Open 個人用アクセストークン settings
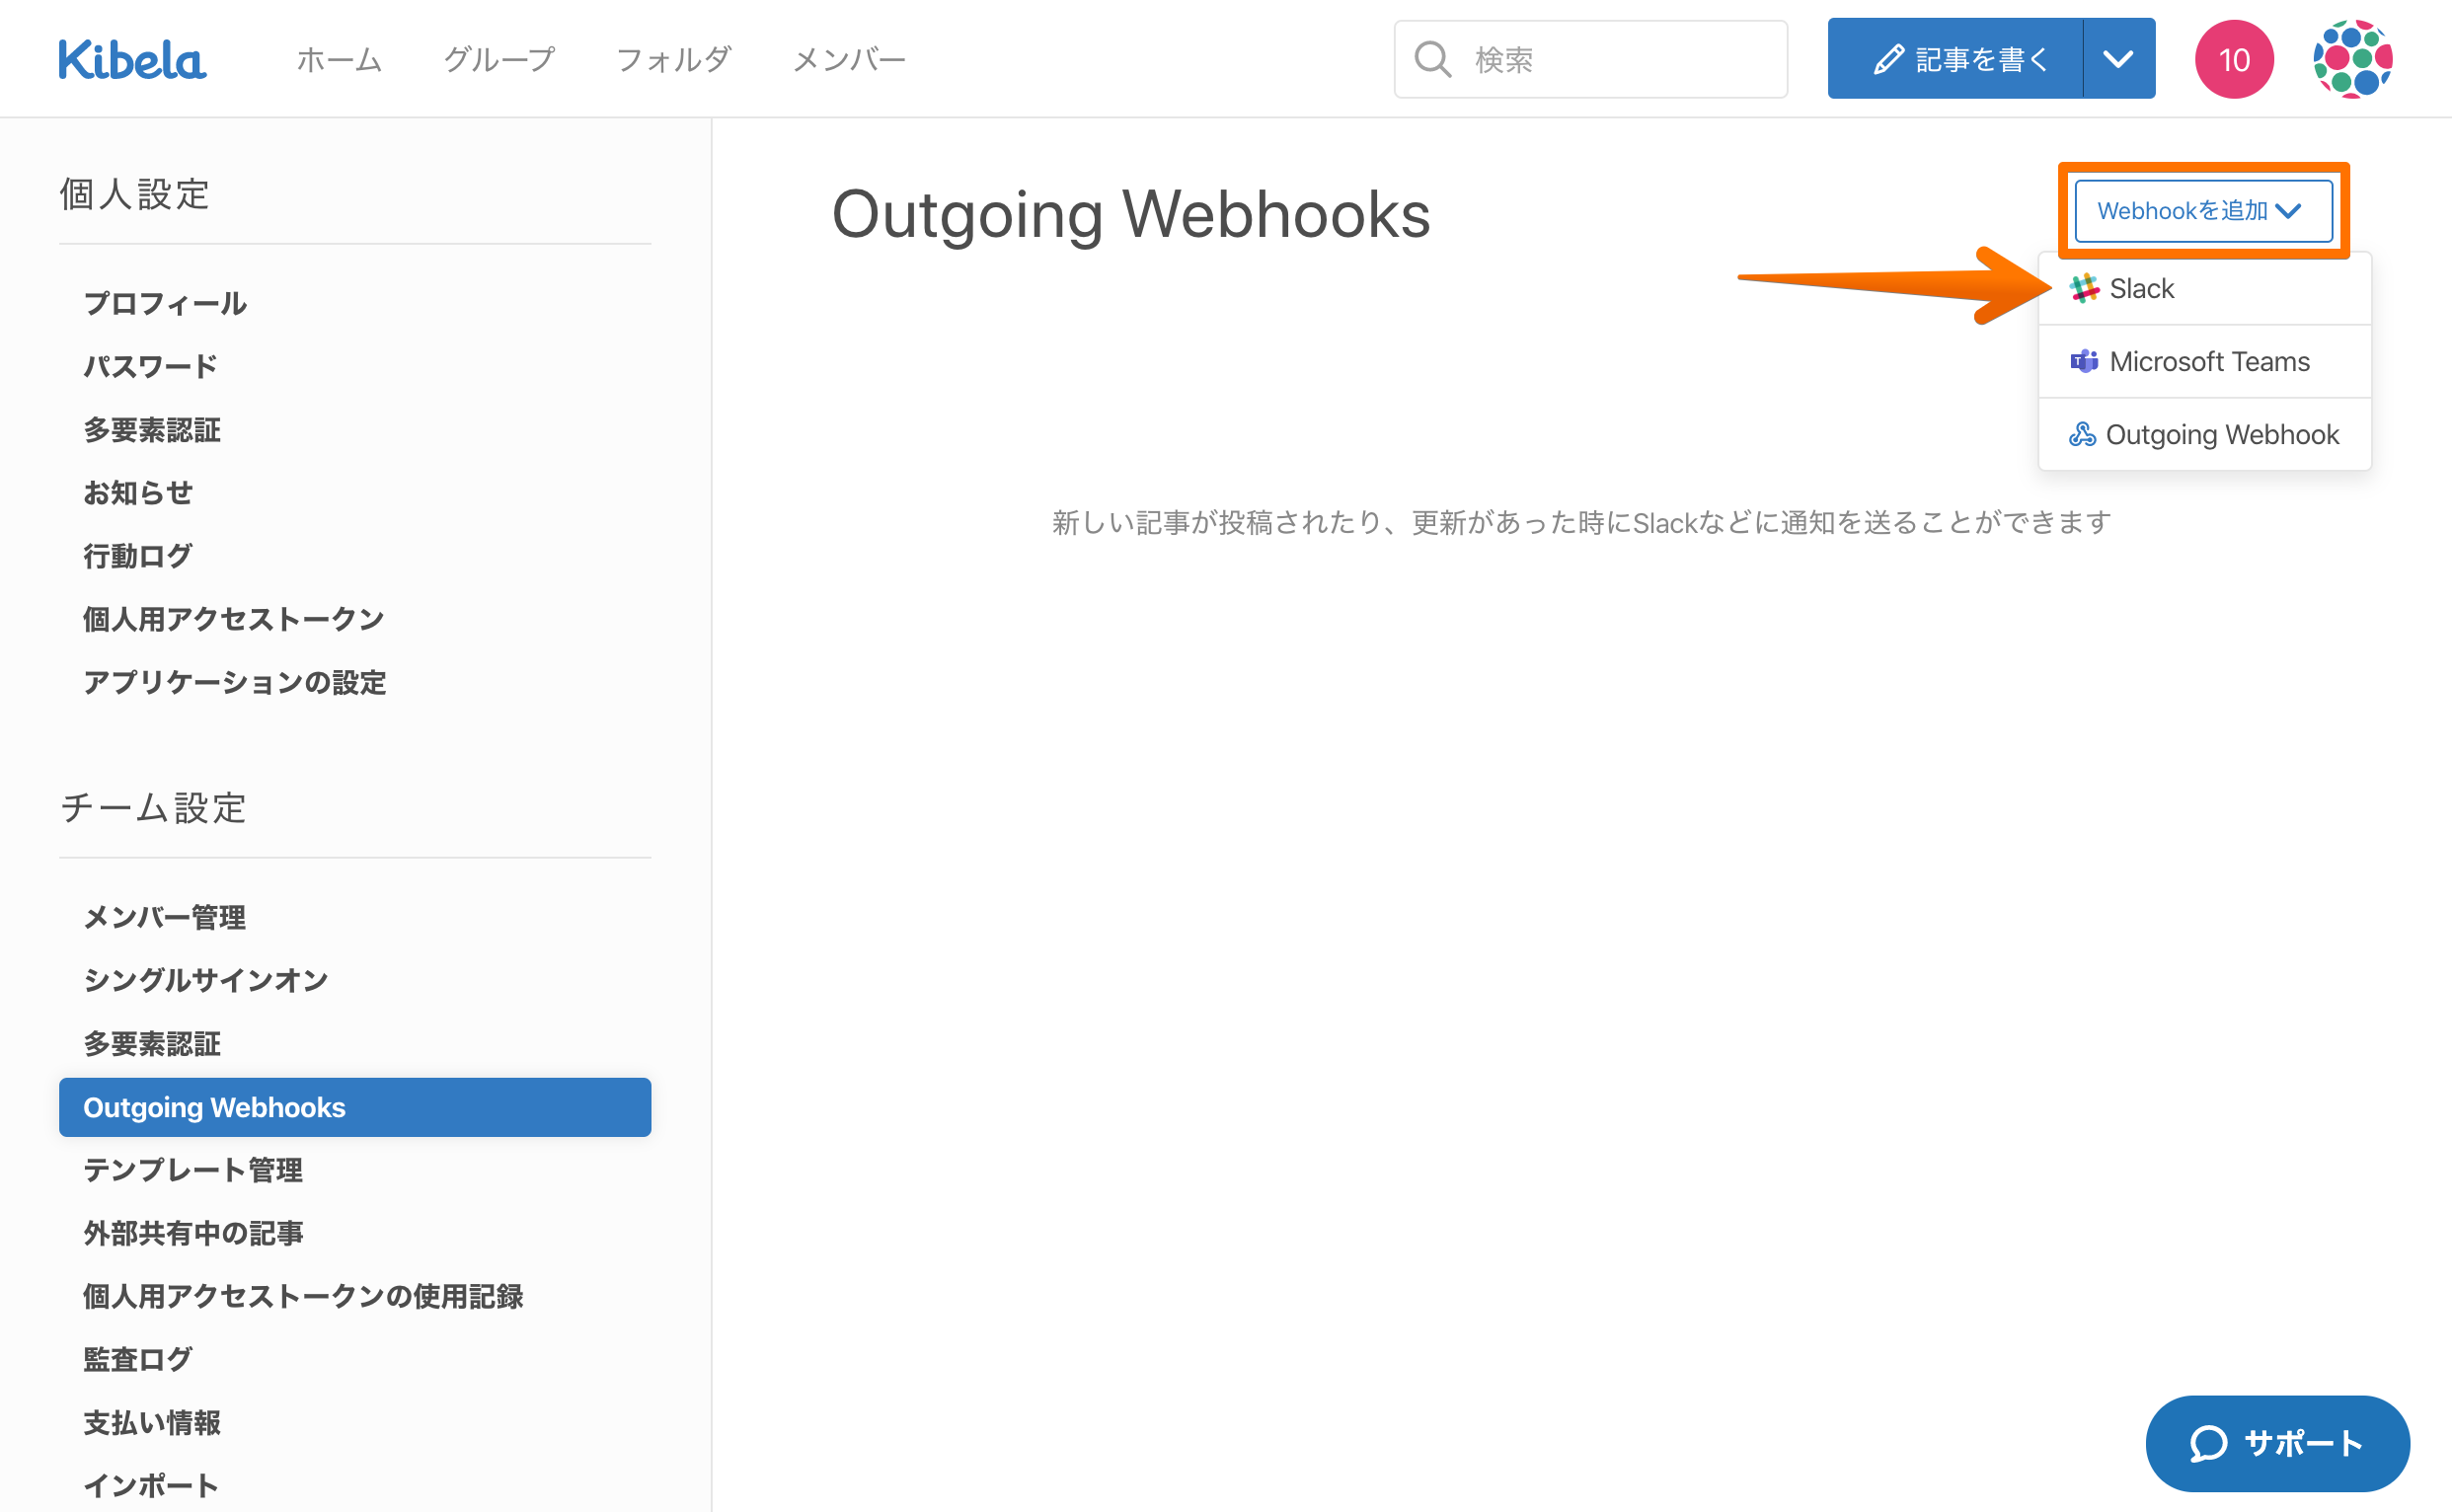2452x1512 pixels. pos(233,619)
